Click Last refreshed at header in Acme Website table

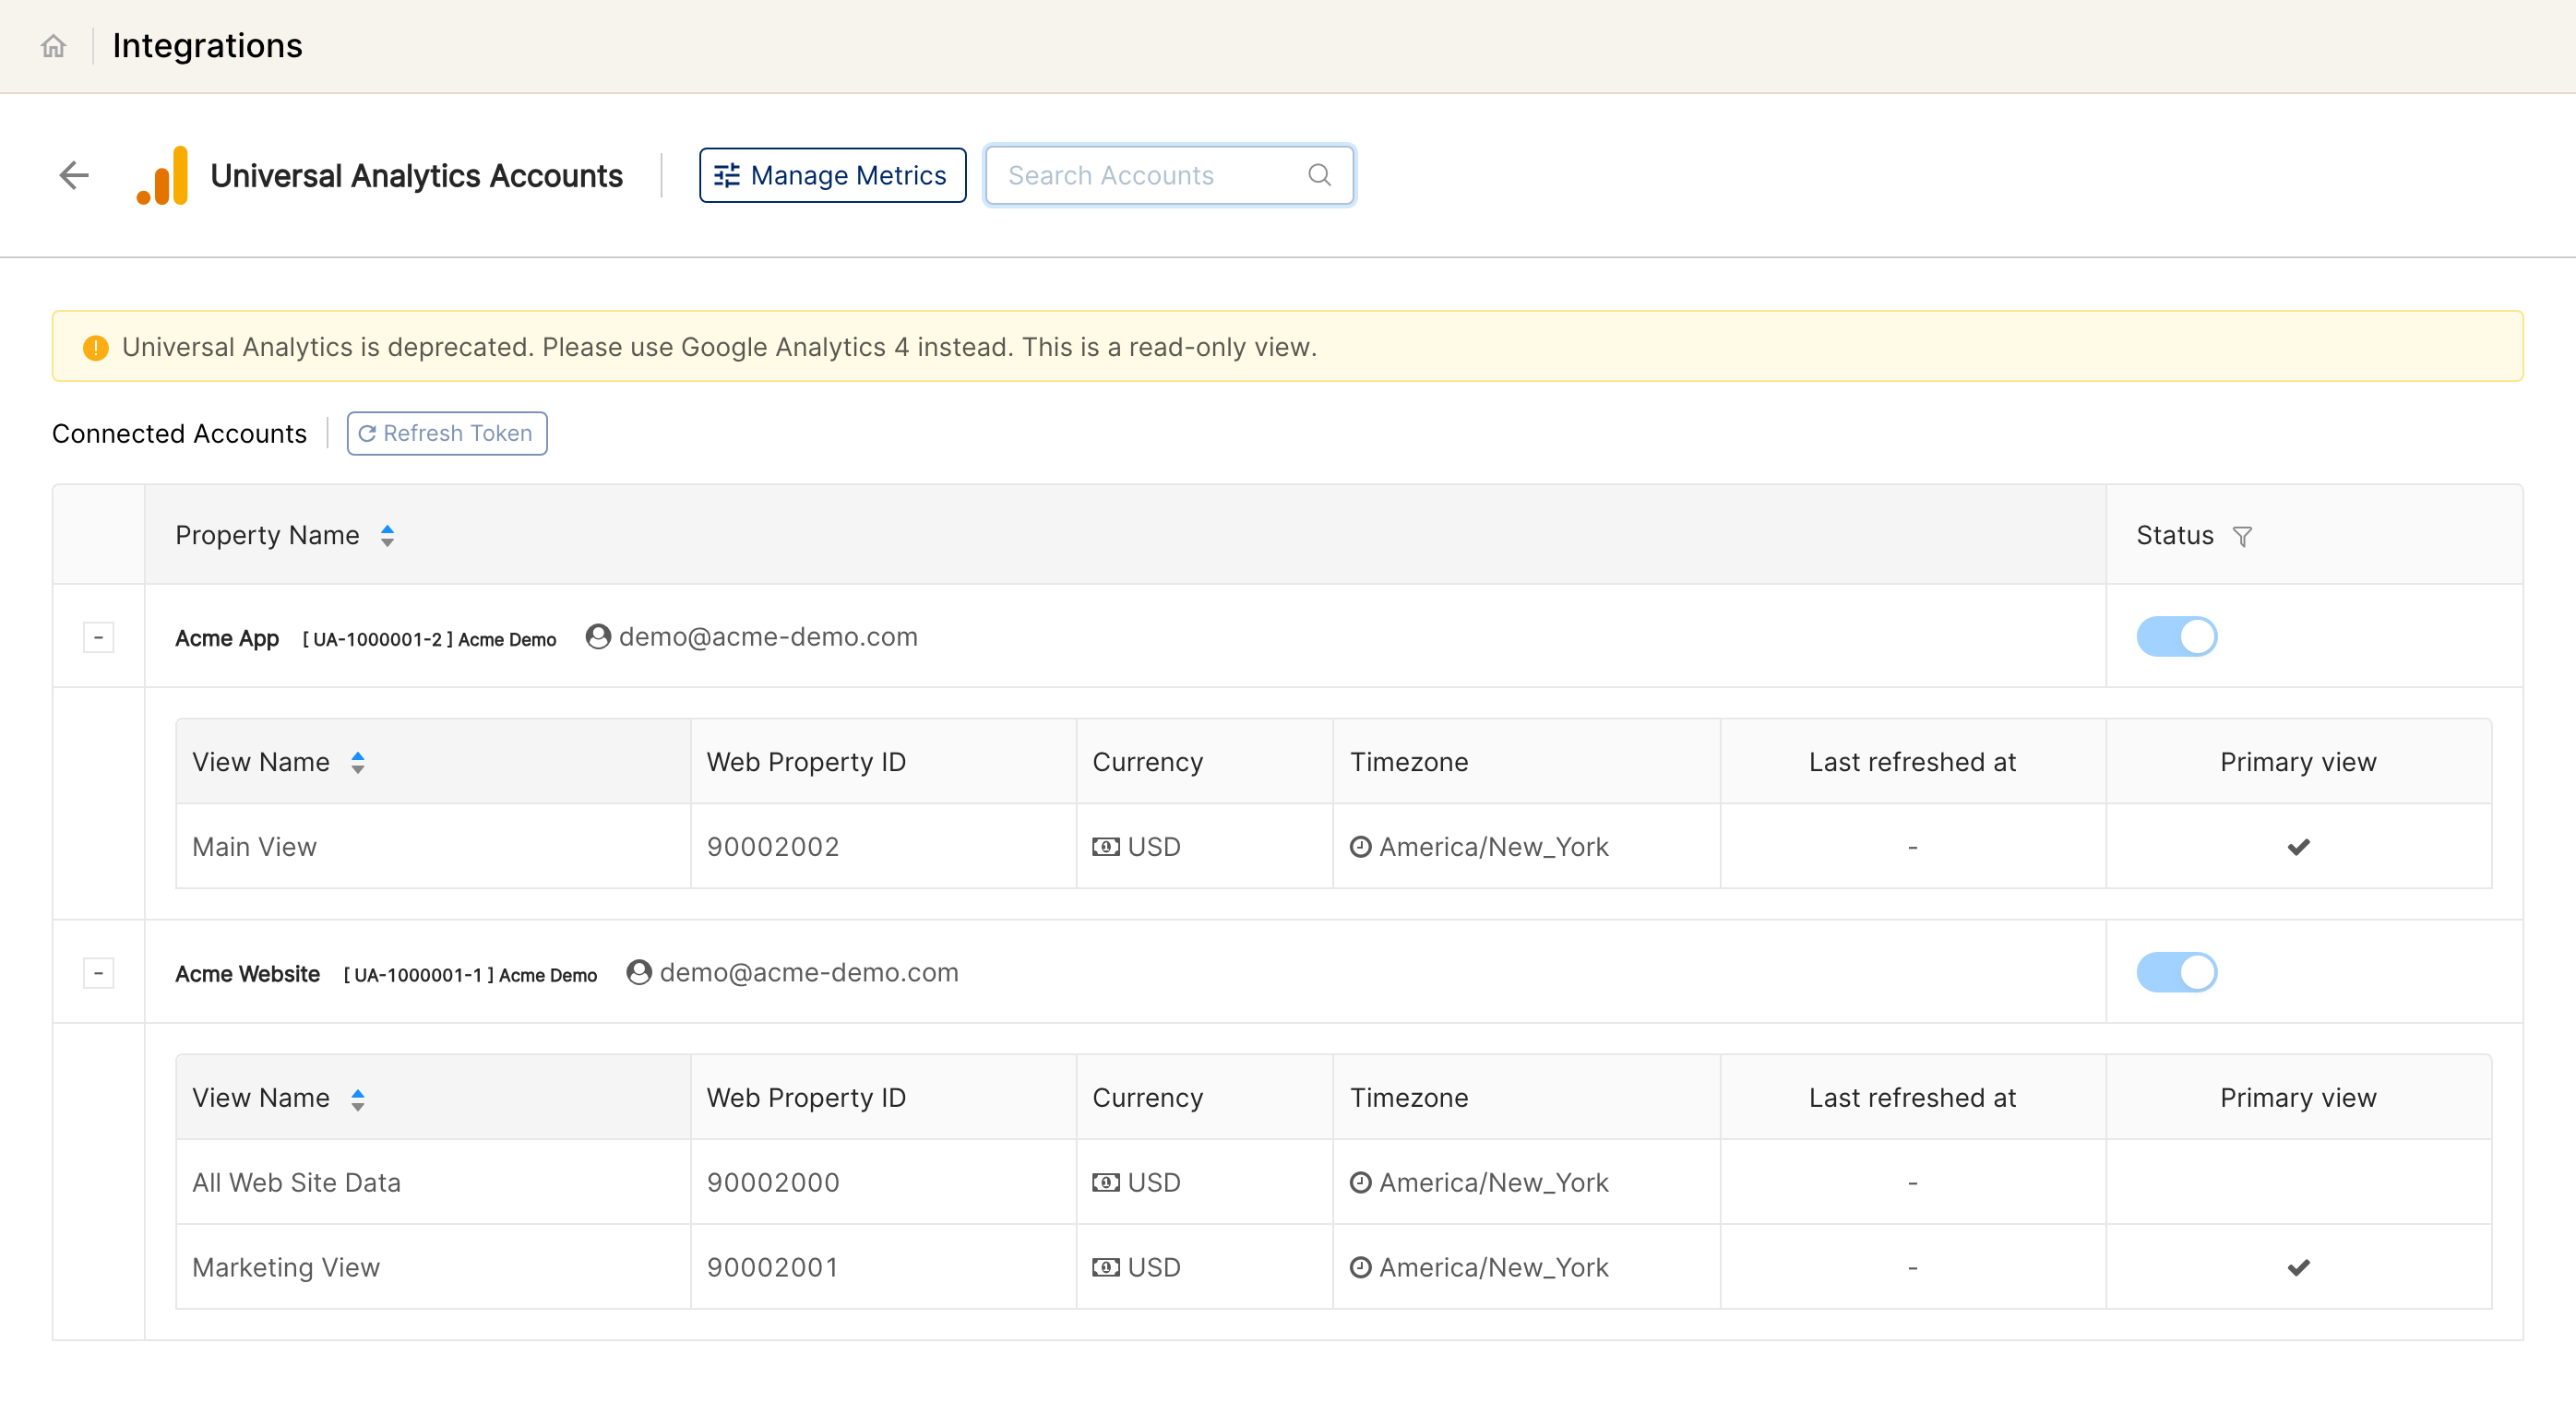pyautogui.click(x=1912, y=1098)
